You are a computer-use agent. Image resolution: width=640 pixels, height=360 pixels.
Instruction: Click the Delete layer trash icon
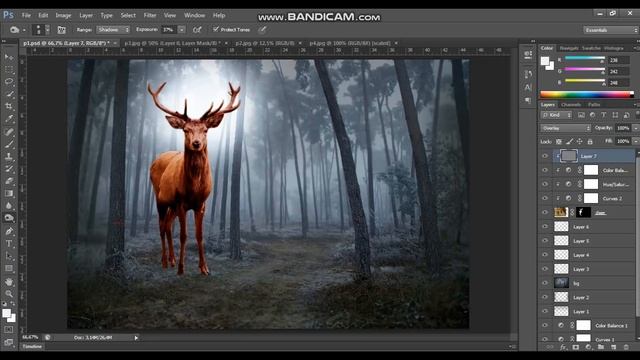(626, 347)
